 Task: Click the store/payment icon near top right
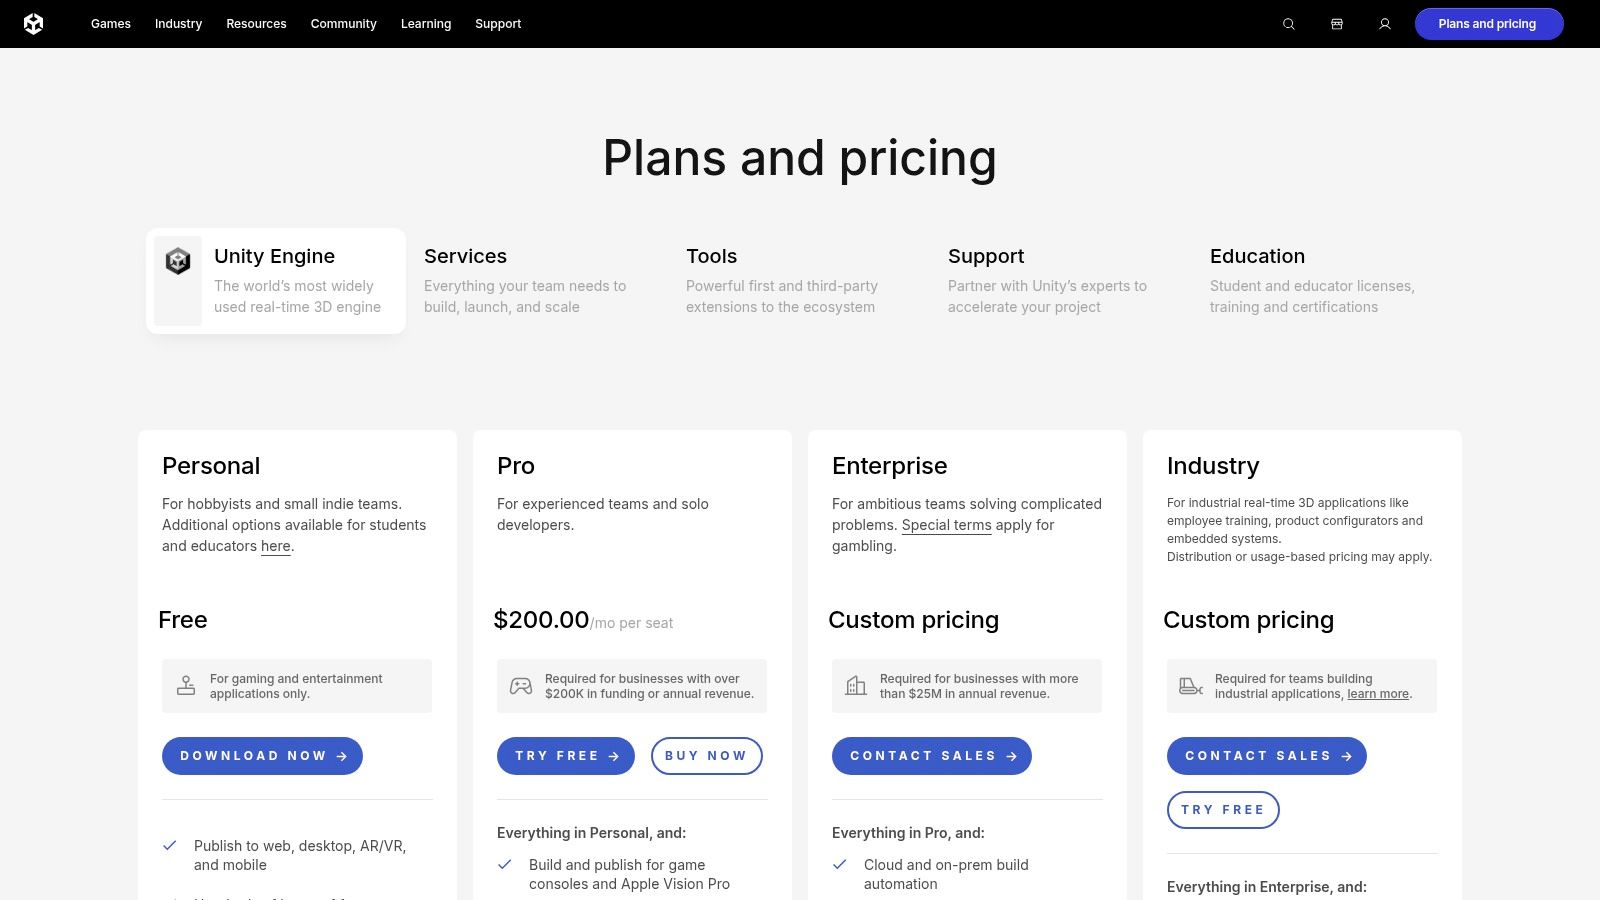[1337, 23]
